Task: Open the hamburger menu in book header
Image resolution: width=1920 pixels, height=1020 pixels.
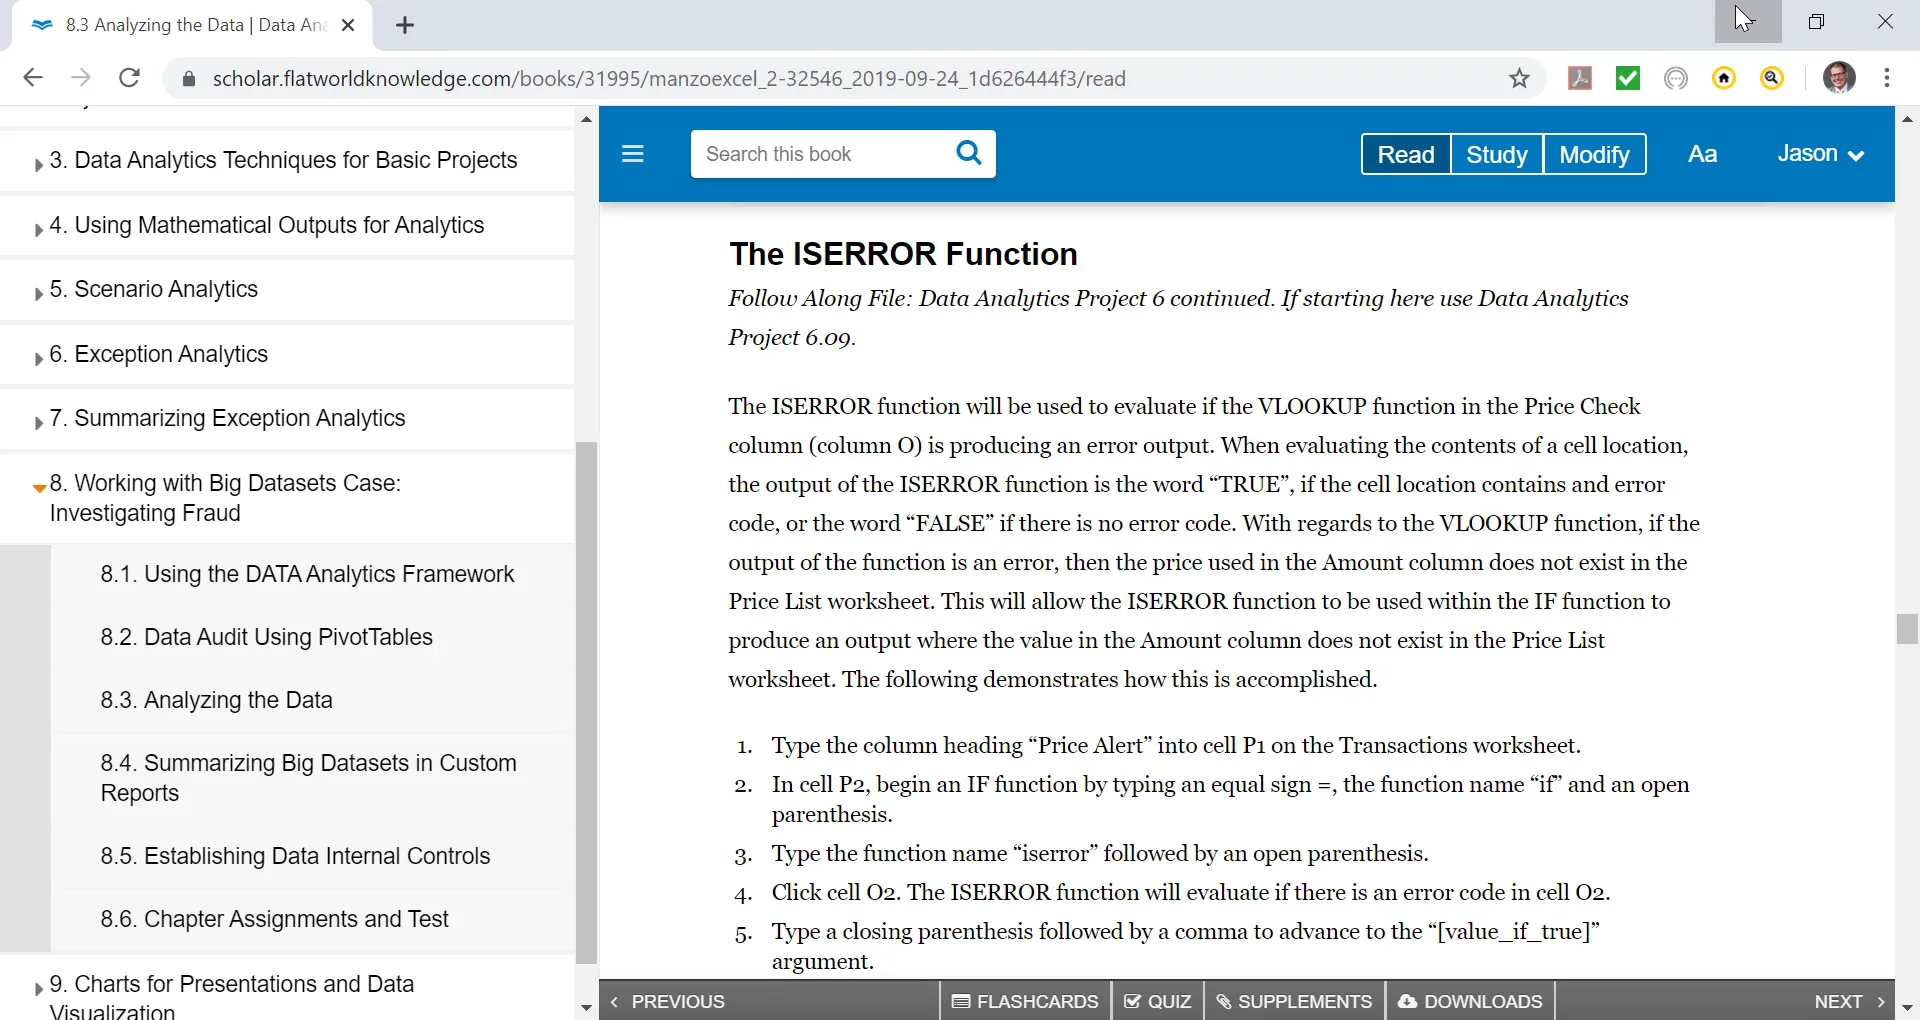Action: (632, 154)
